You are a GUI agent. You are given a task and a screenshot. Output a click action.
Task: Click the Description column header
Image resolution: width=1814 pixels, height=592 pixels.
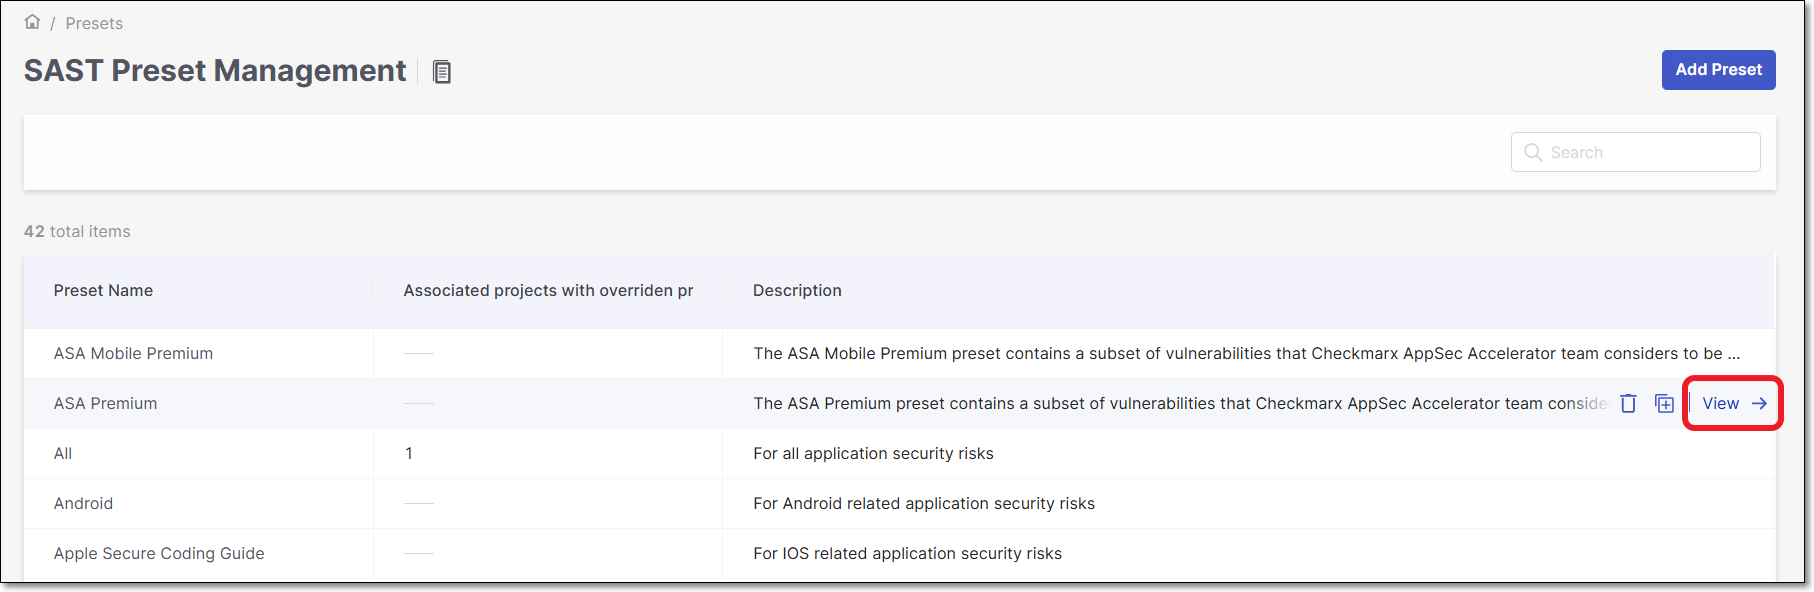pyautogui.click(x=797, y=290)
